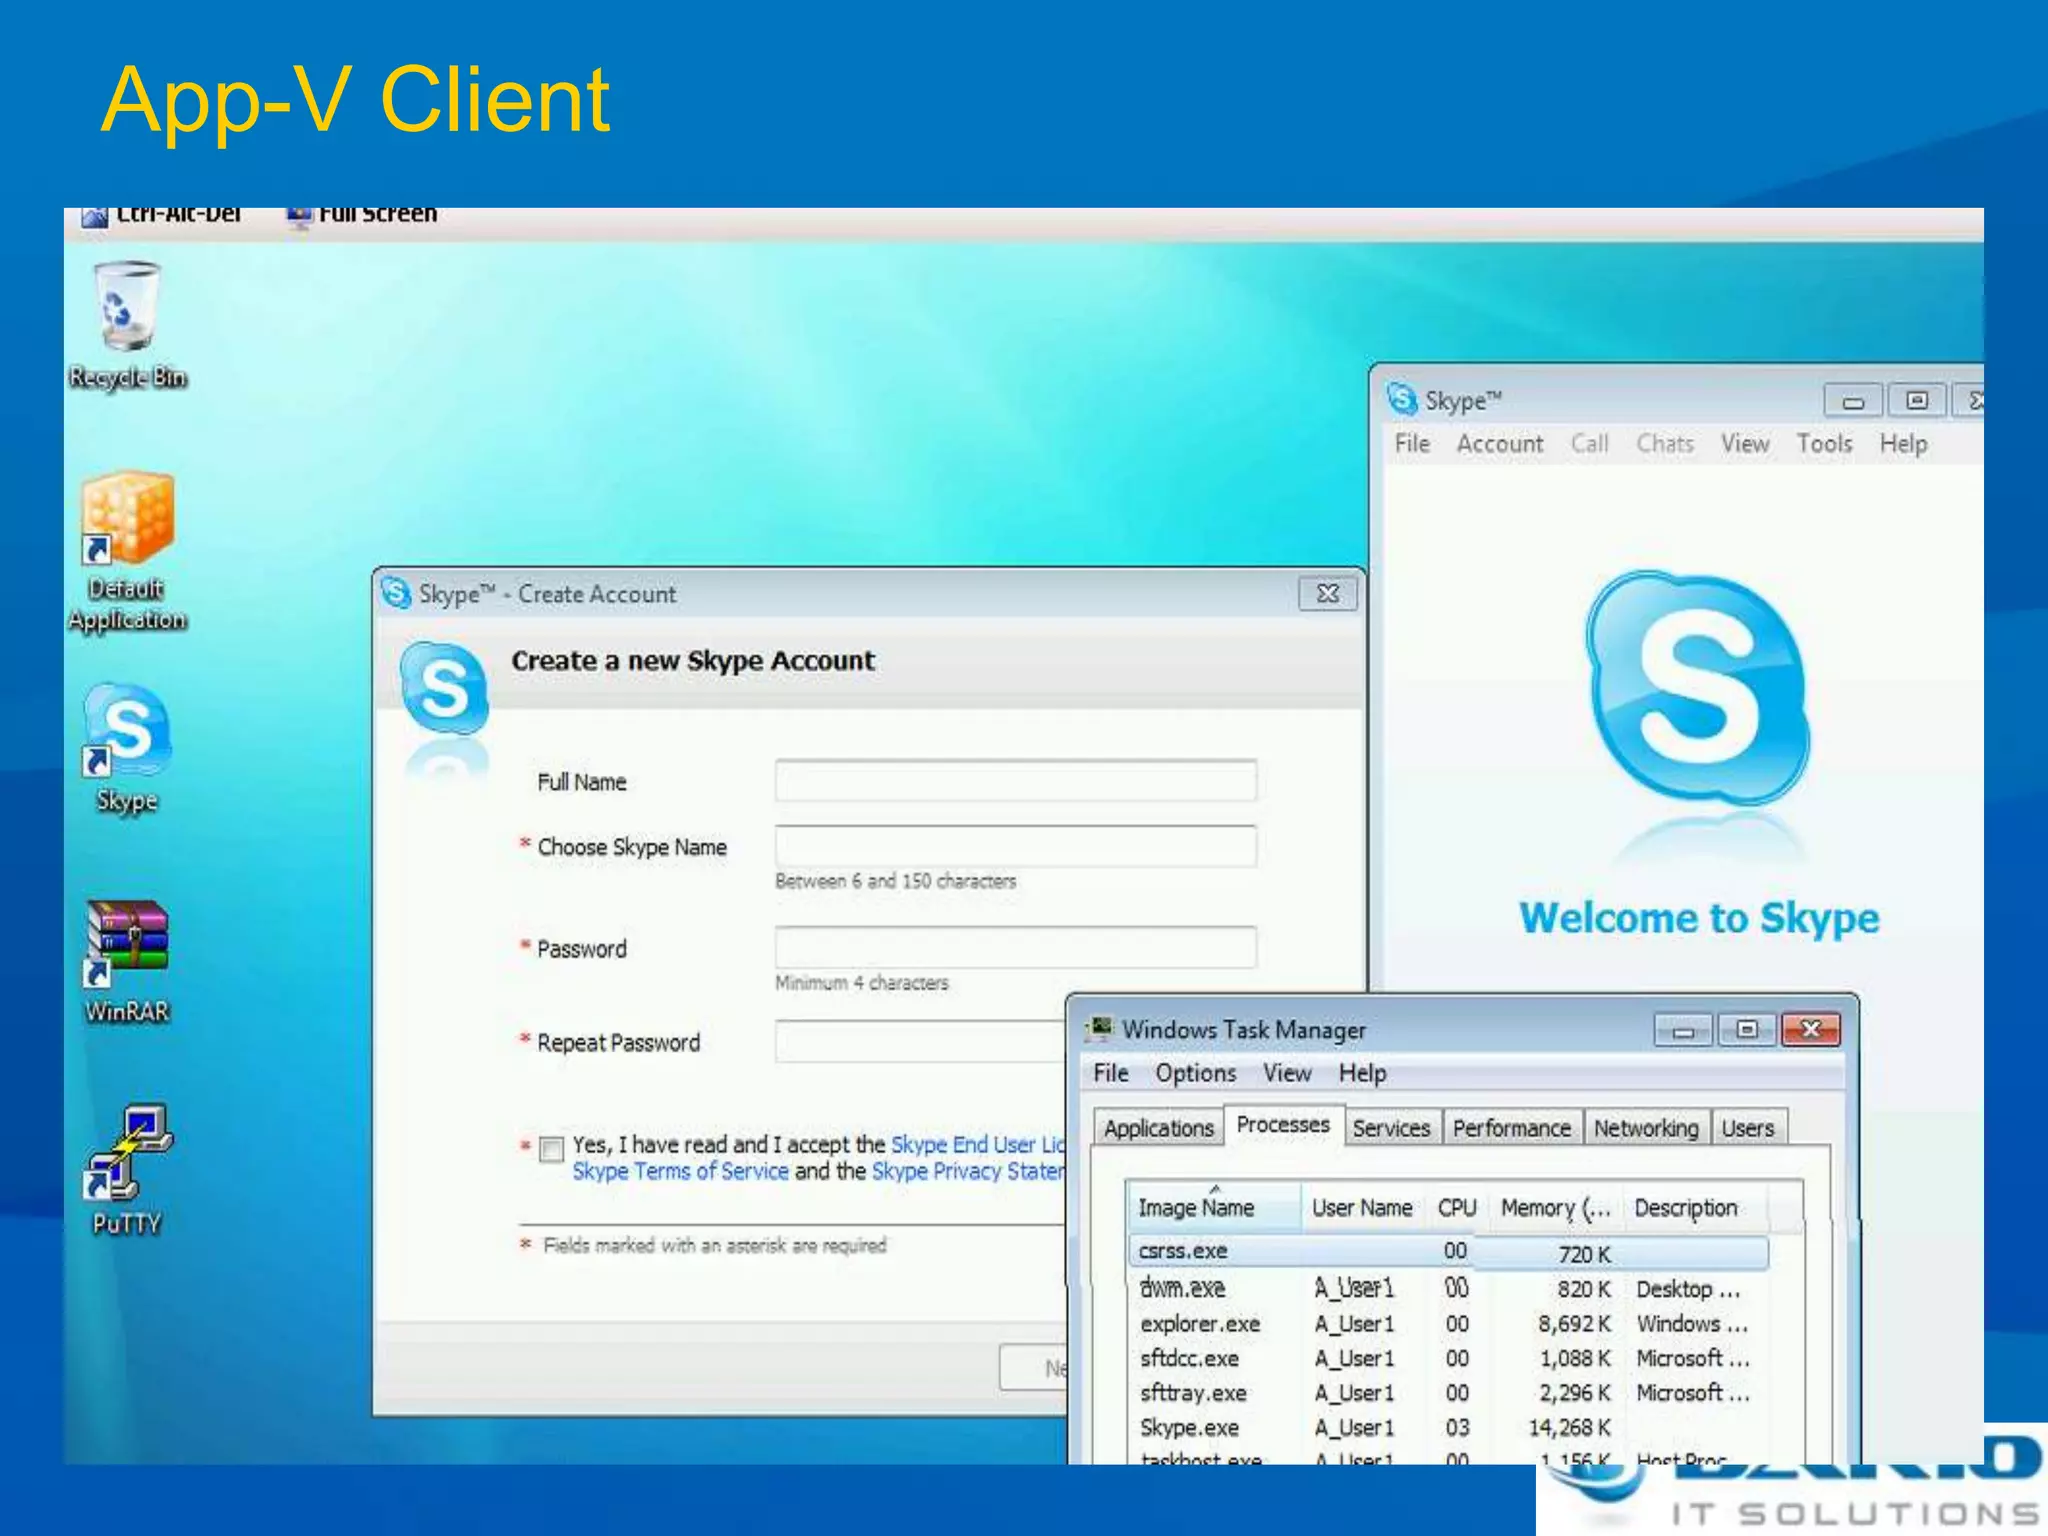Click the Task Manager icon in its title bar

[x=1101, y=1028]
